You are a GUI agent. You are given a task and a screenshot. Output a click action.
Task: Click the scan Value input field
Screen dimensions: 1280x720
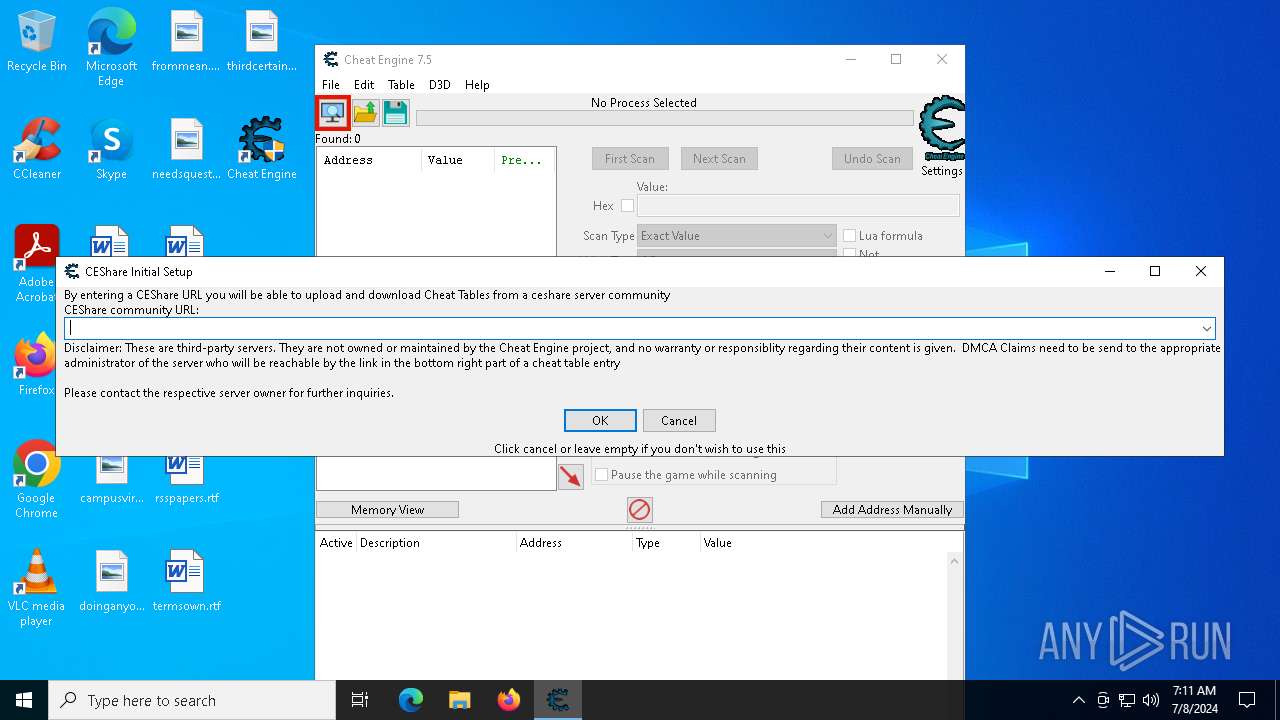tap(798, 206)
